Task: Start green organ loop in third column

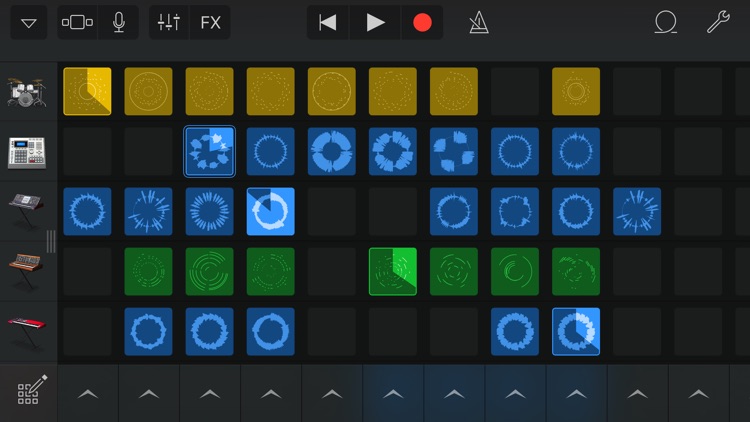Action: [210, 271]
